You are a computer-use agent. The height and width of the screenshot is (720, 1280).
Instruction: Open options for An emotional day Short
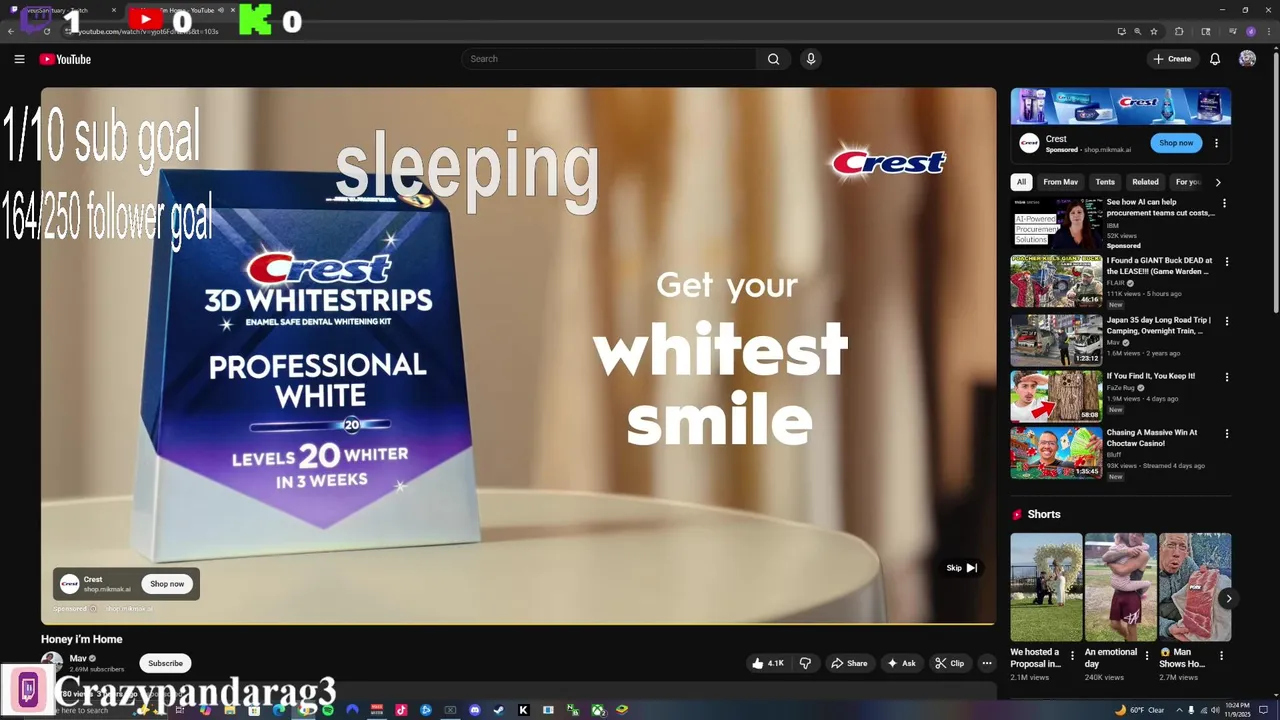(x=1147, y=657)
